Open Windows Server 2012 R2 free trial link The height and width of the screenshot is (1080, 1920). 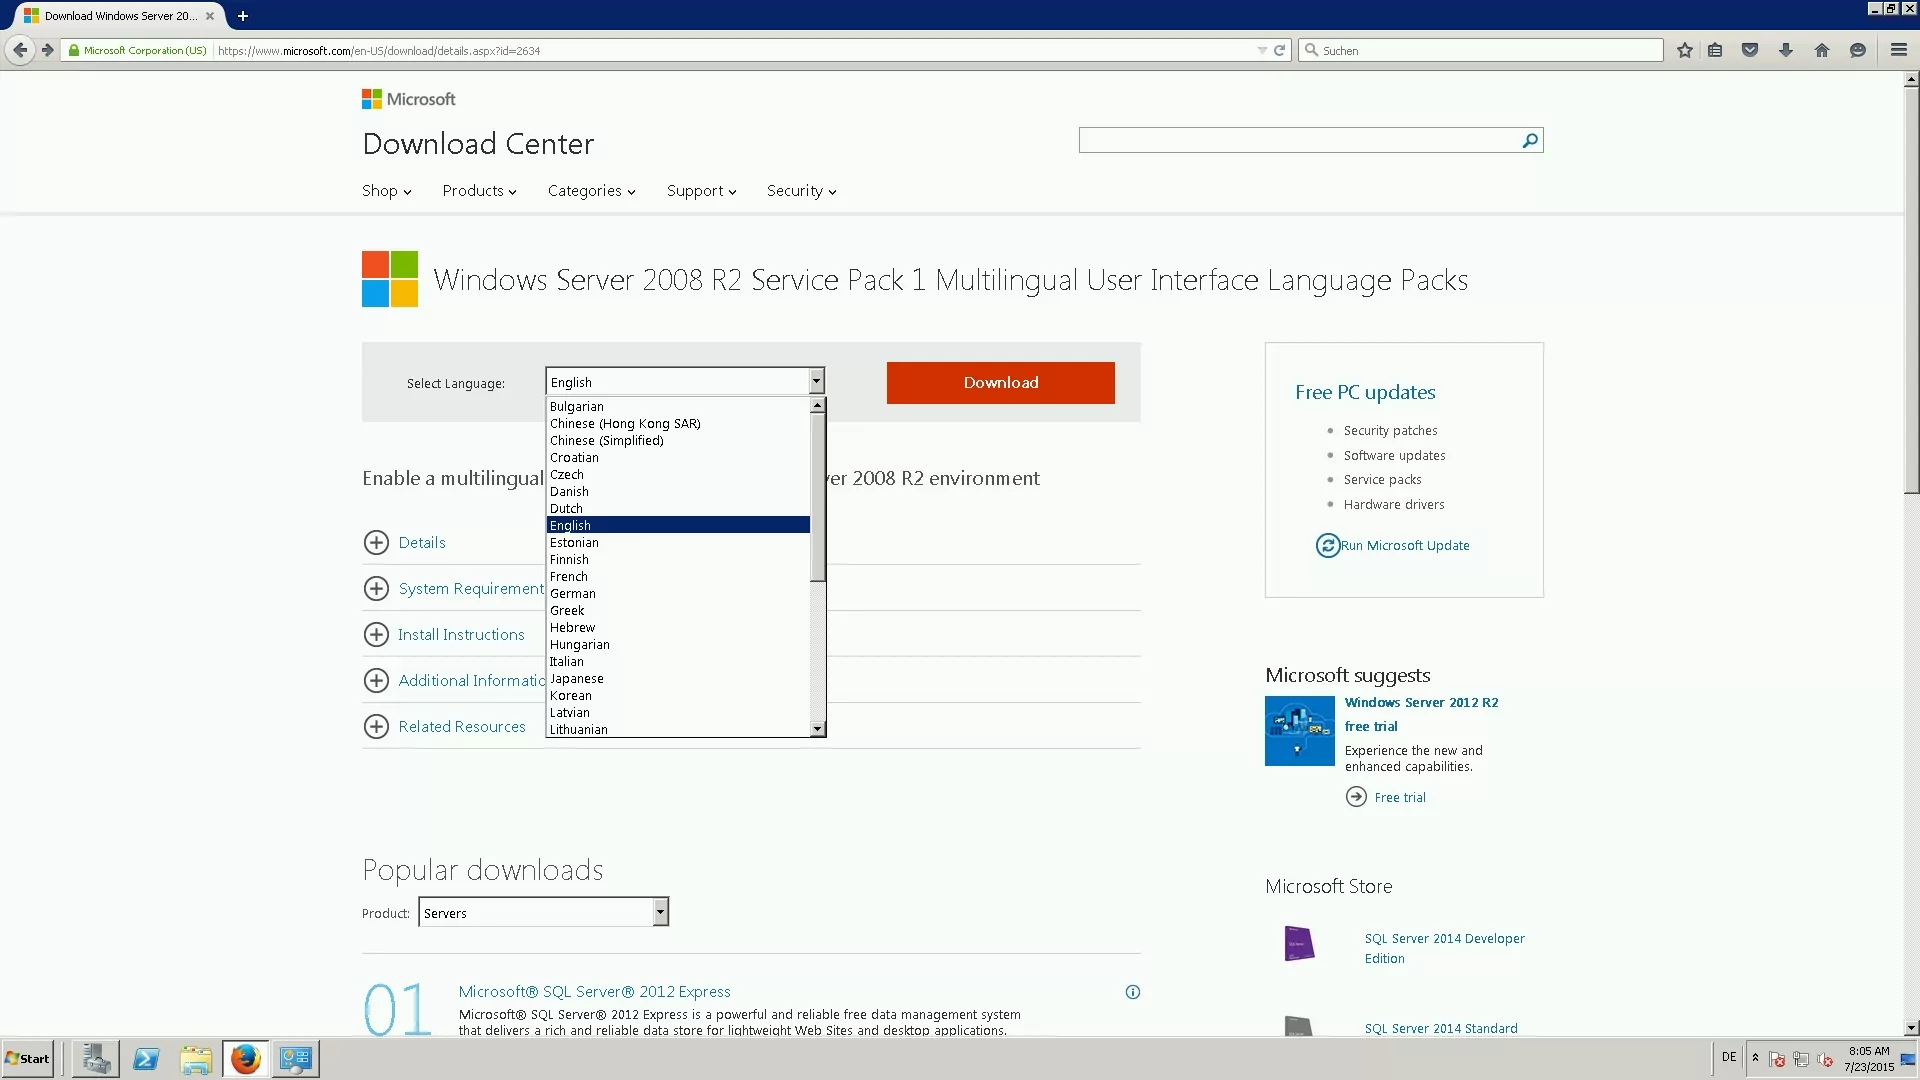pos(1421,714)
